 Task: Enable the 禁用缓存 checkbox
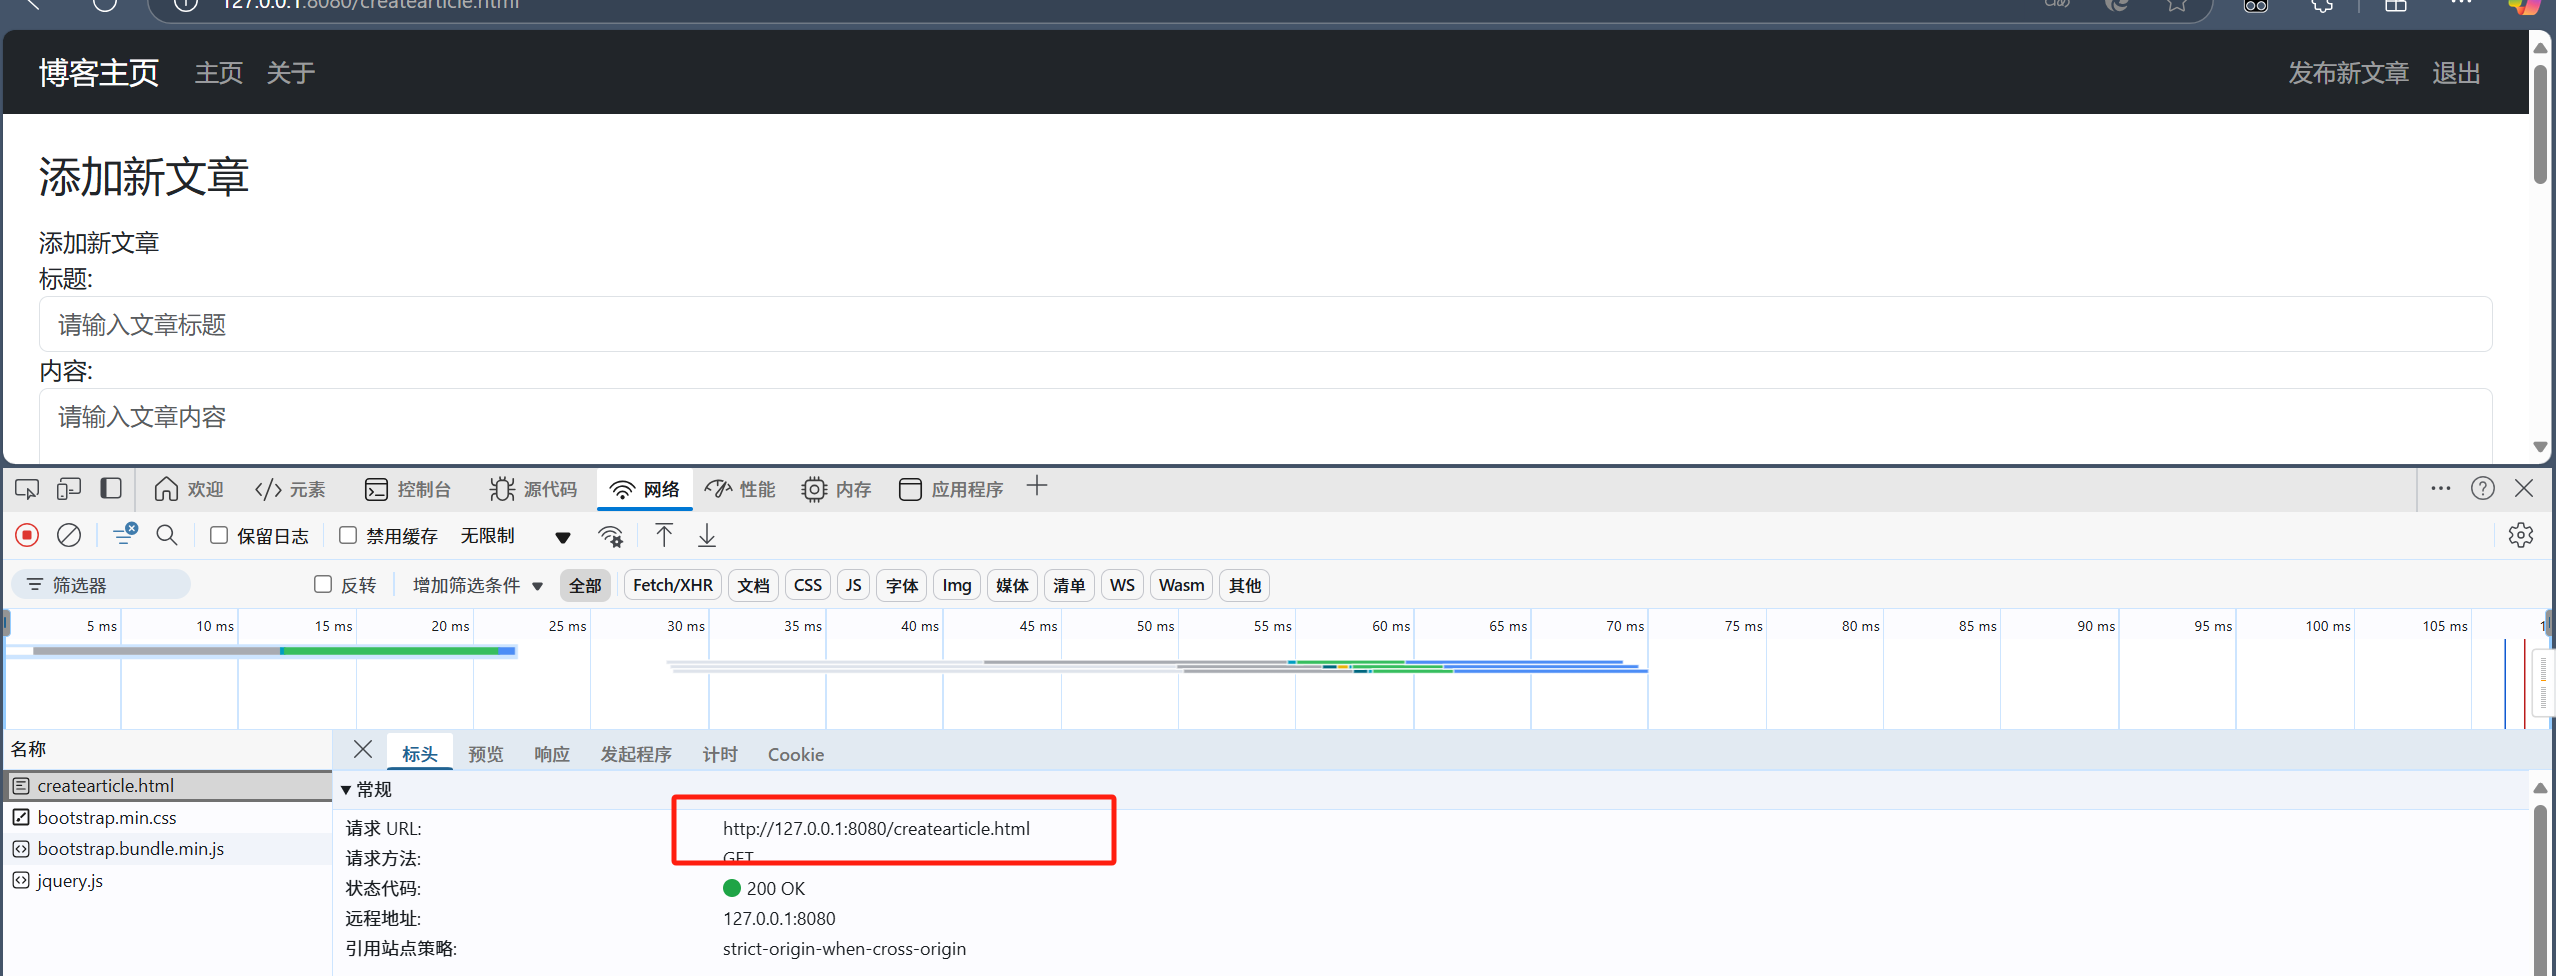tap(348, 536)
